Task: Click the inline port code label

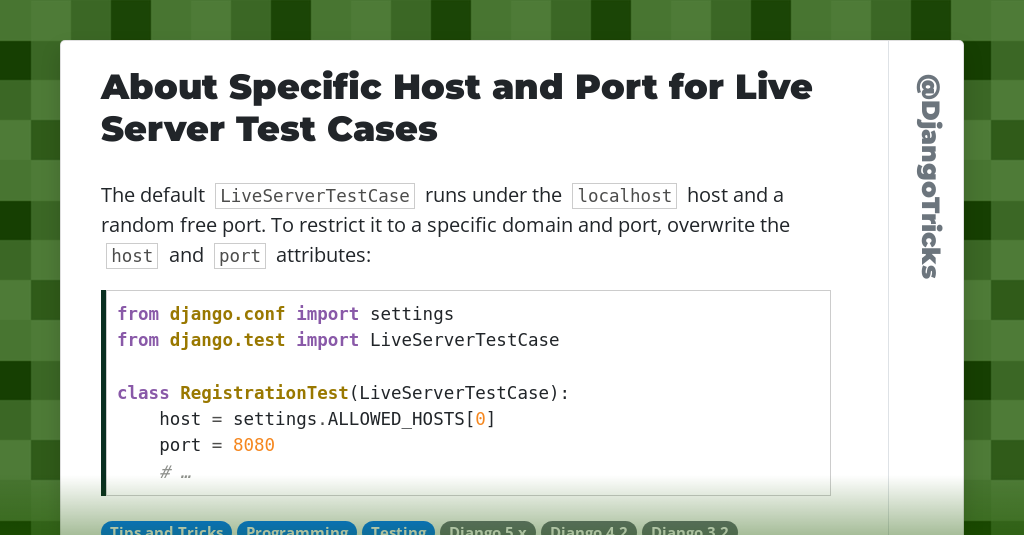Action: [x=240, y=256]
